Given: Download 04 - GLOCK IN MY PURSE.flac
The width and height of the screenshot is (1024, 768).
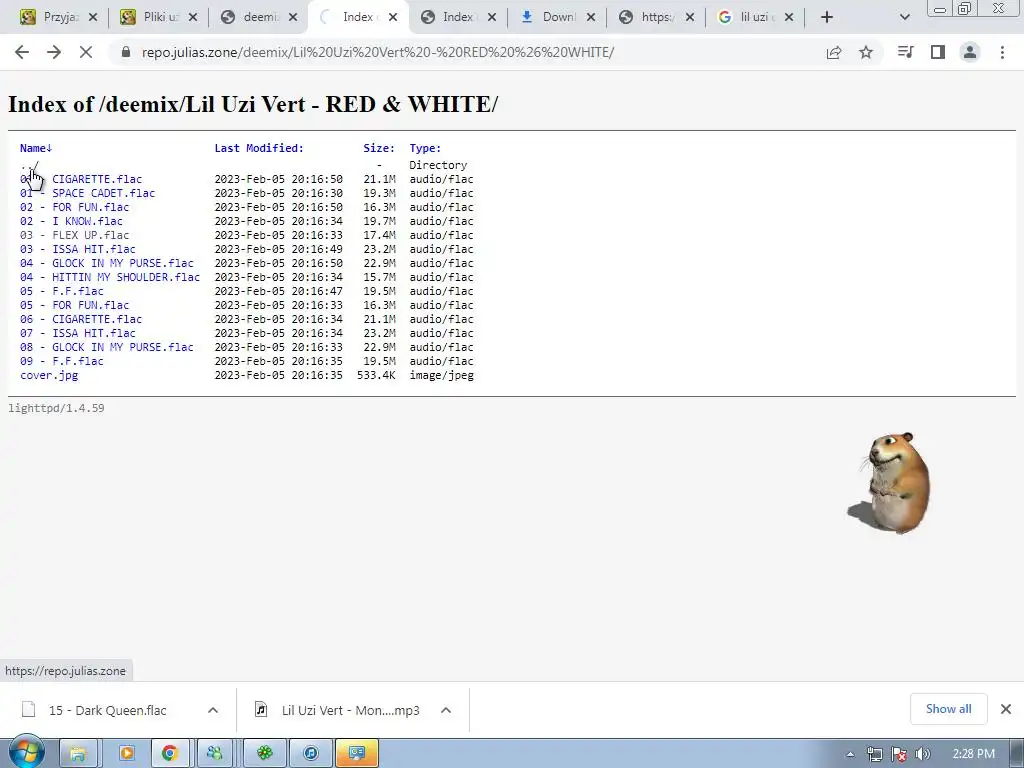Looking at the screenshot, I should click(106, 263).
